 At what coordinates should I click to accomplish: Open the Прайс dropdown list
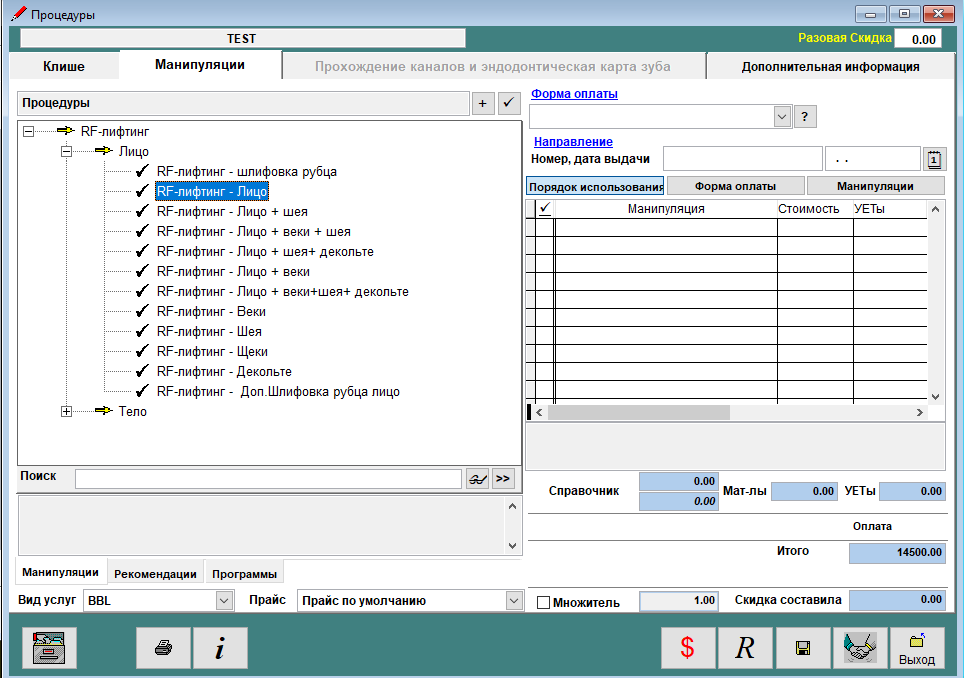click(x=513, y=600)
